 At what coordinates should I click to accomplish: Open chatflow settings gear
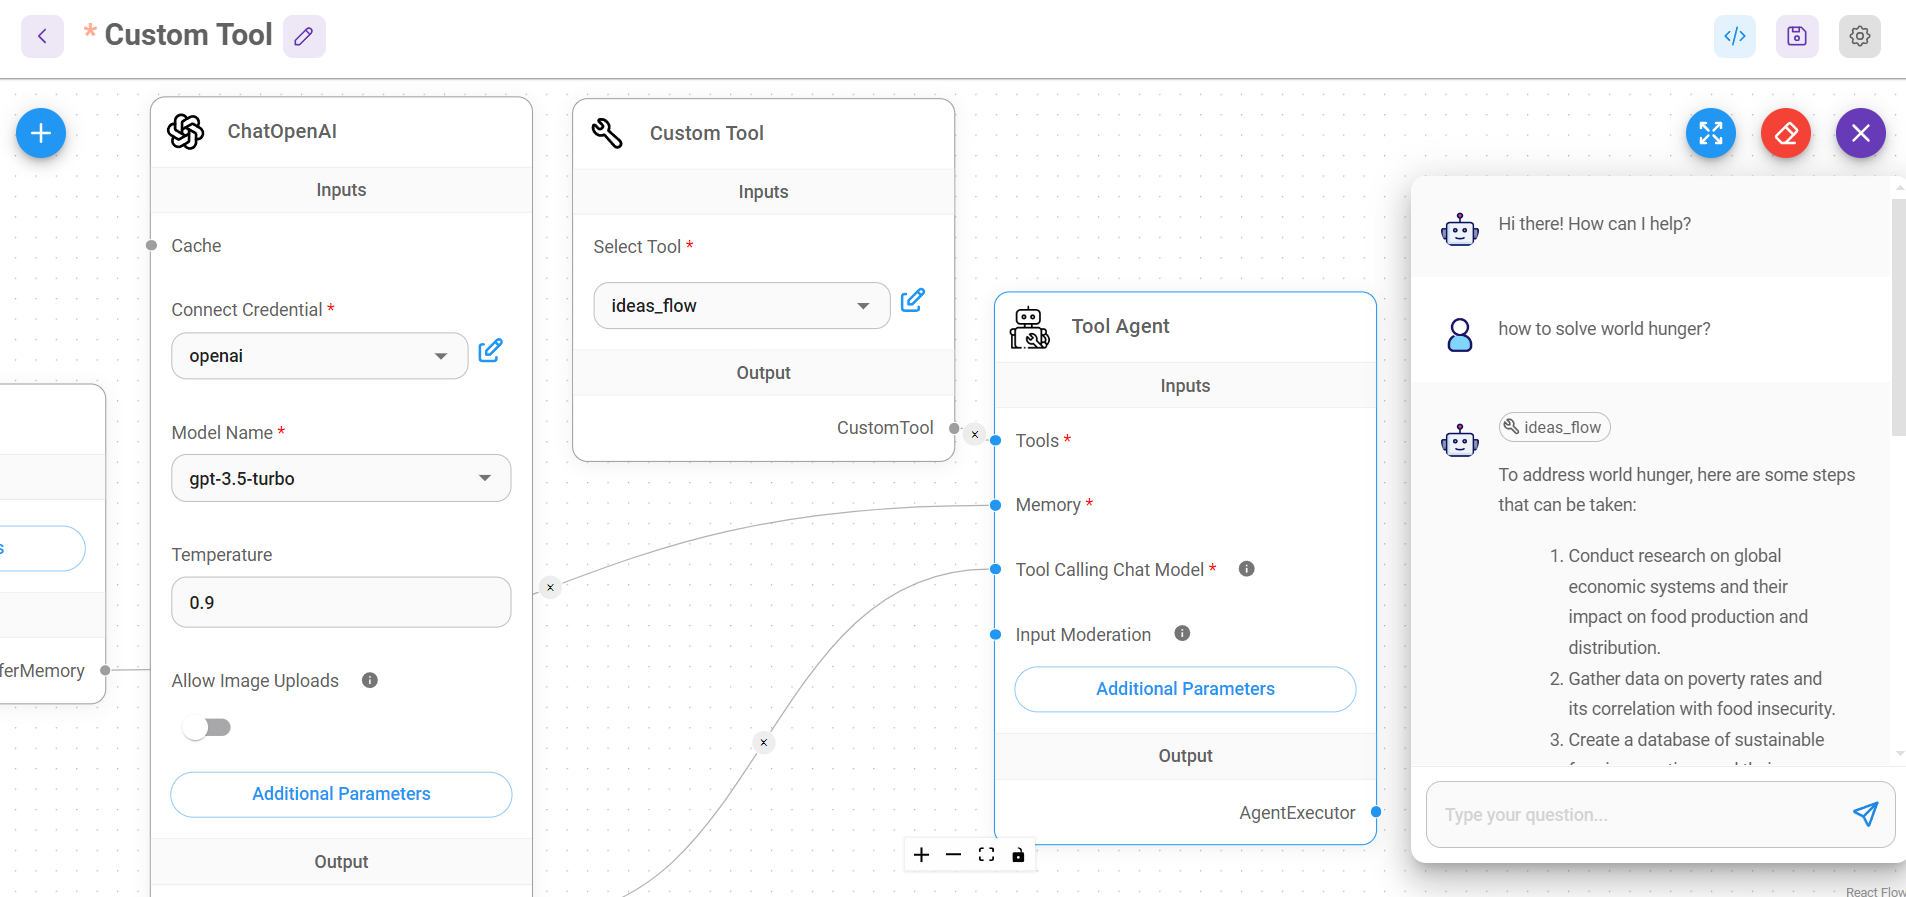(1859, 36)
